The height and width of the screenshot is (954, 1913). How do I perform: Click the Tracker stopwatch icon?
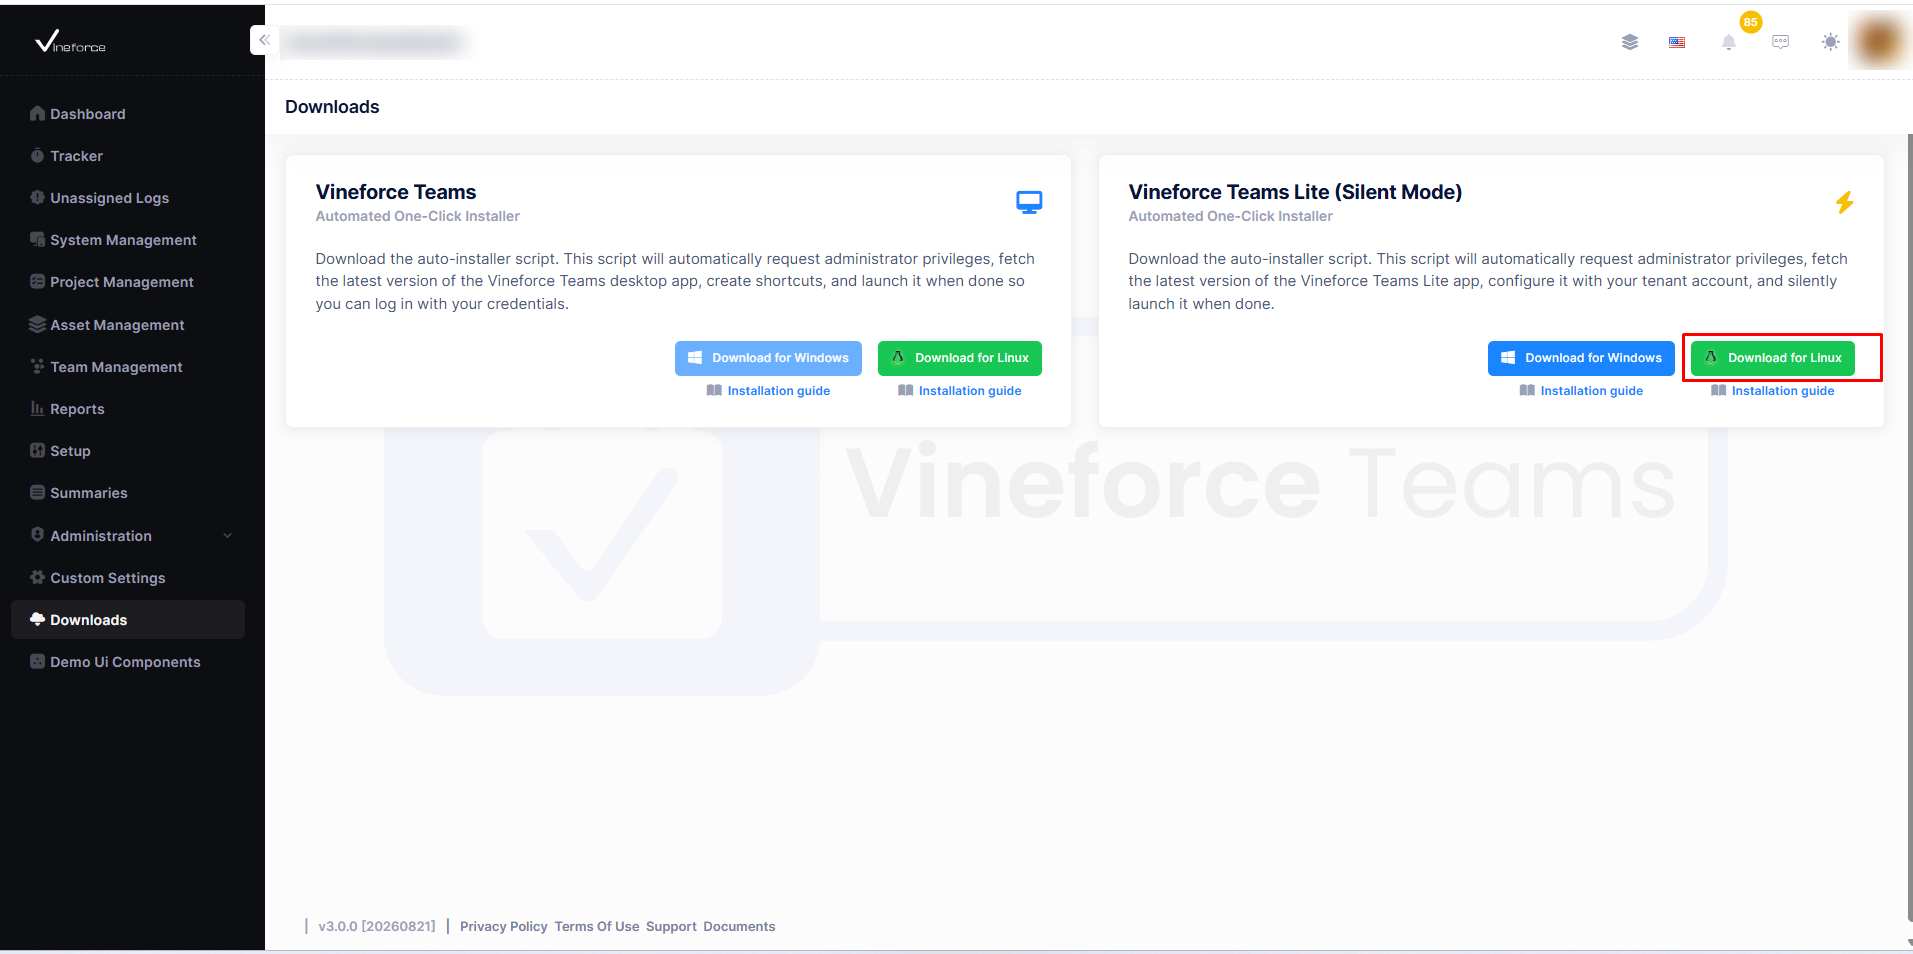pos(37,155)
